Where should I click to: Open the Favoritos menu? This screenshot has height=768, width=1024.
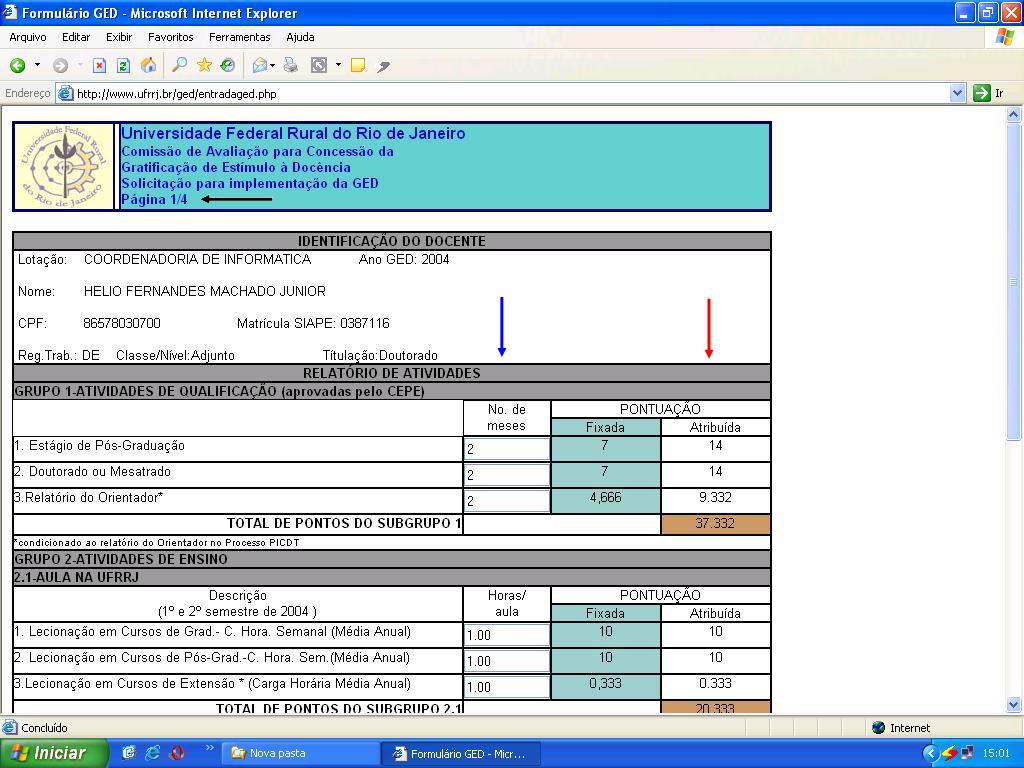170,37
